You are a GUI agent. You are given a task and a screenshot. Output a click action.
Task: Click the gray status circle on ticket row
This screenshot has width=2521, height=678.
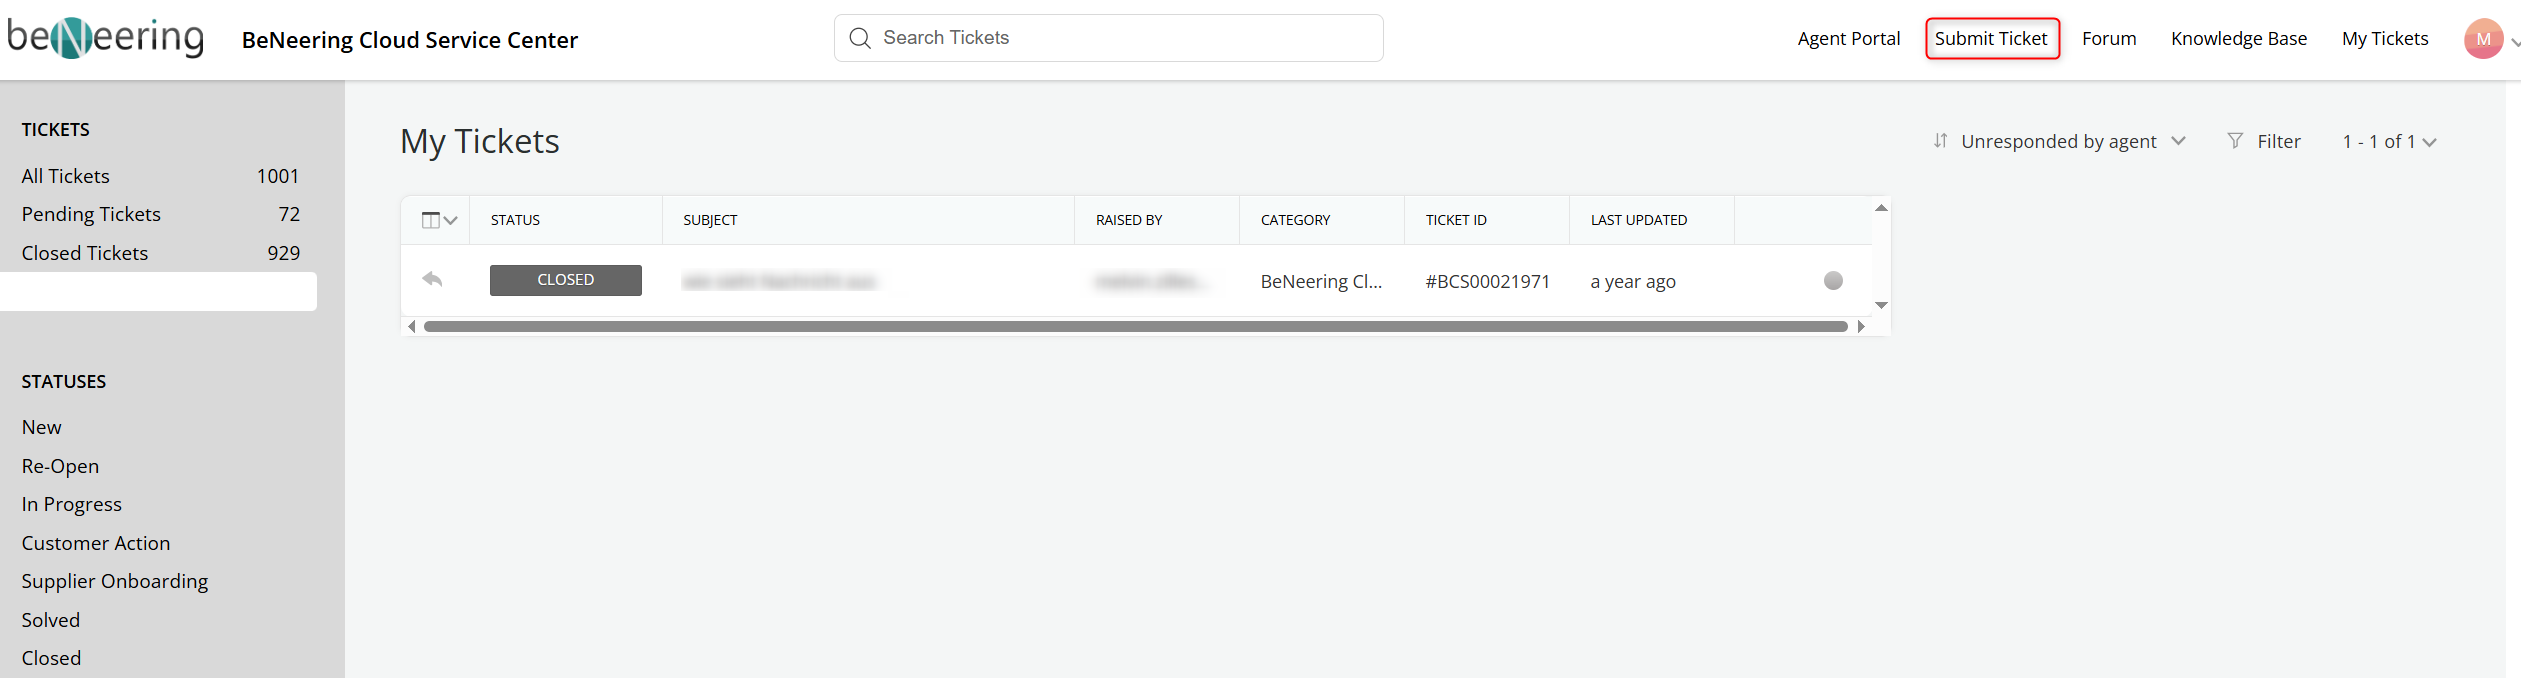pyautogui.click(x=1832, y=281)
